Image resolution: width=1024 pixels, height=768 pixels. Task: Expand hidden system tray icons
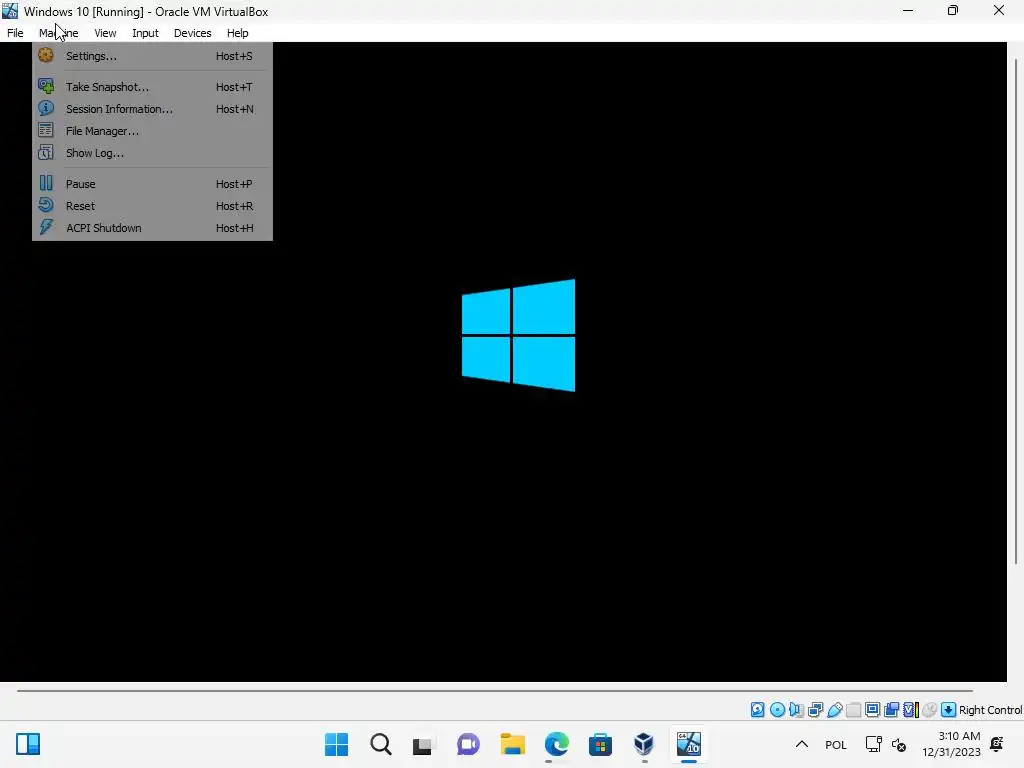(802, 744)
